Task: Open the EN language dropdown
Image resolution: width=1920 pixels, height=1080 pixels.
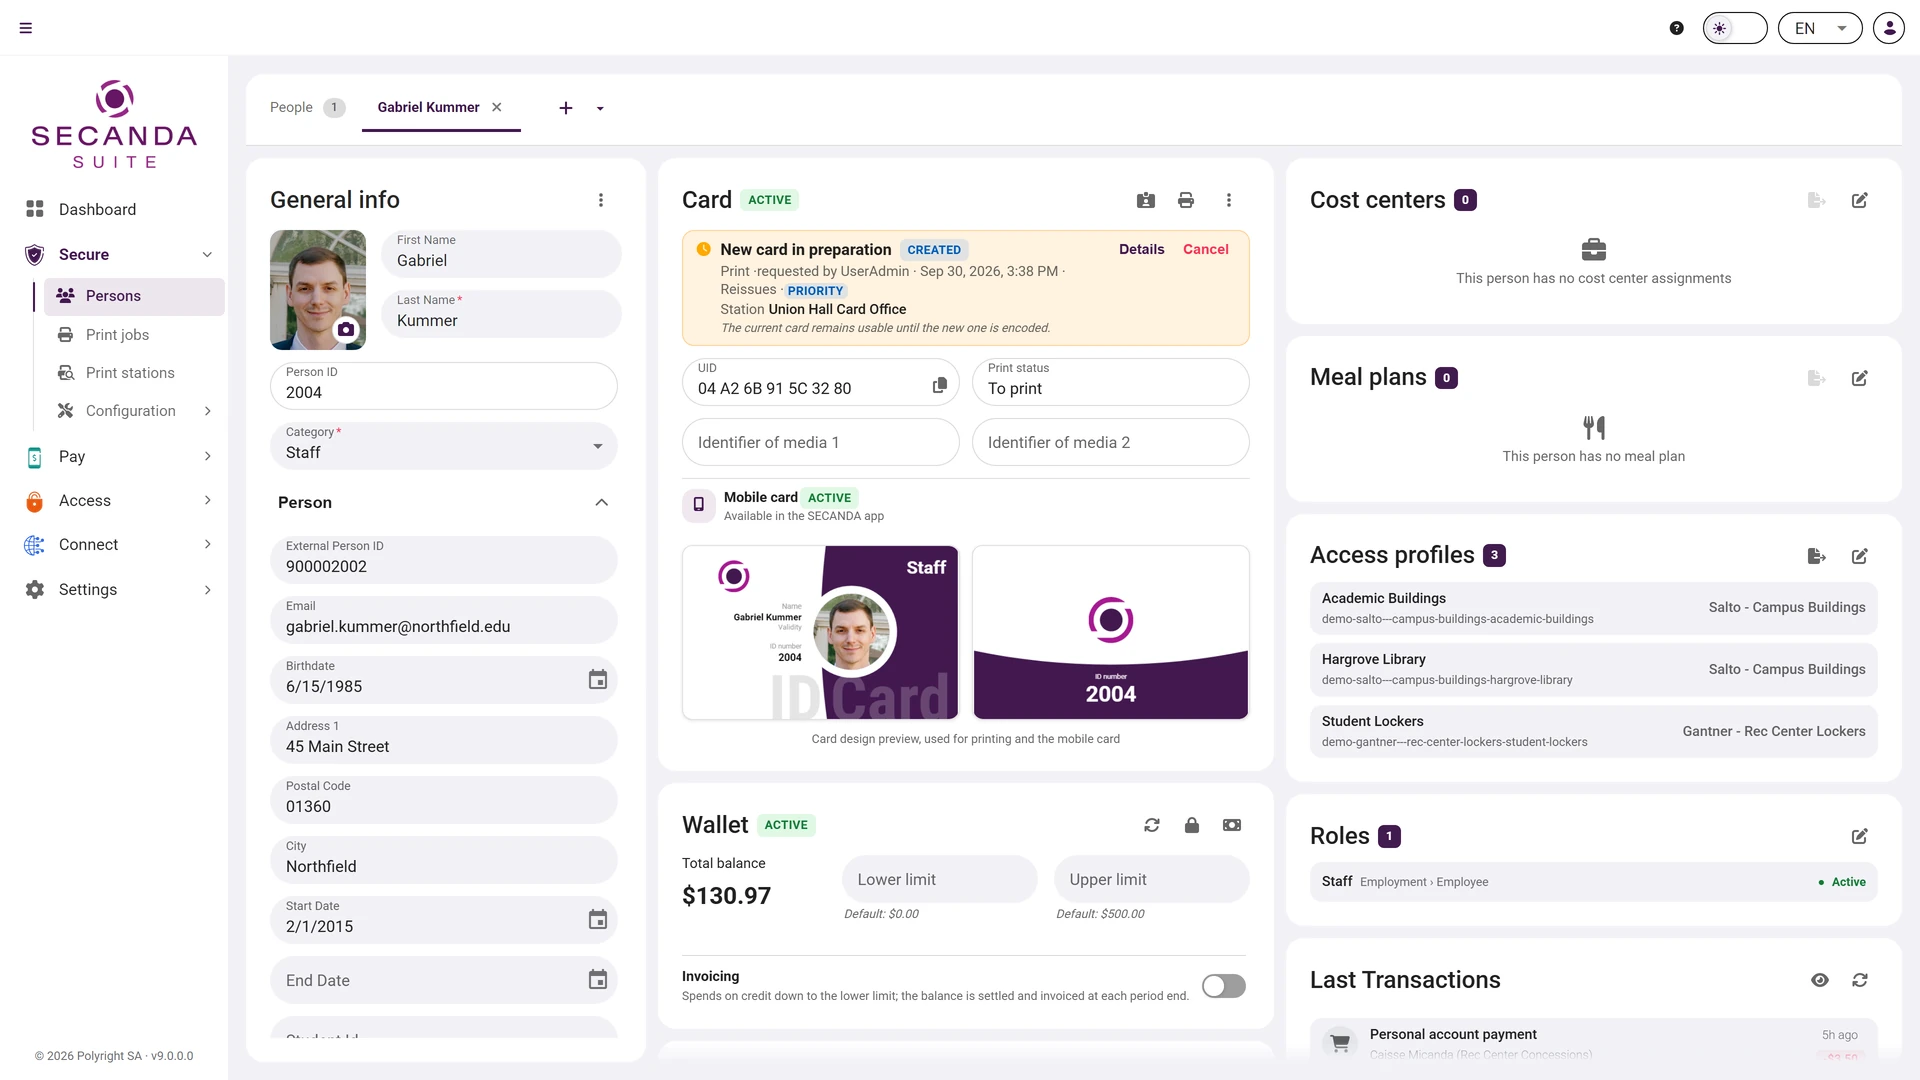Action: click(1820, 28)
